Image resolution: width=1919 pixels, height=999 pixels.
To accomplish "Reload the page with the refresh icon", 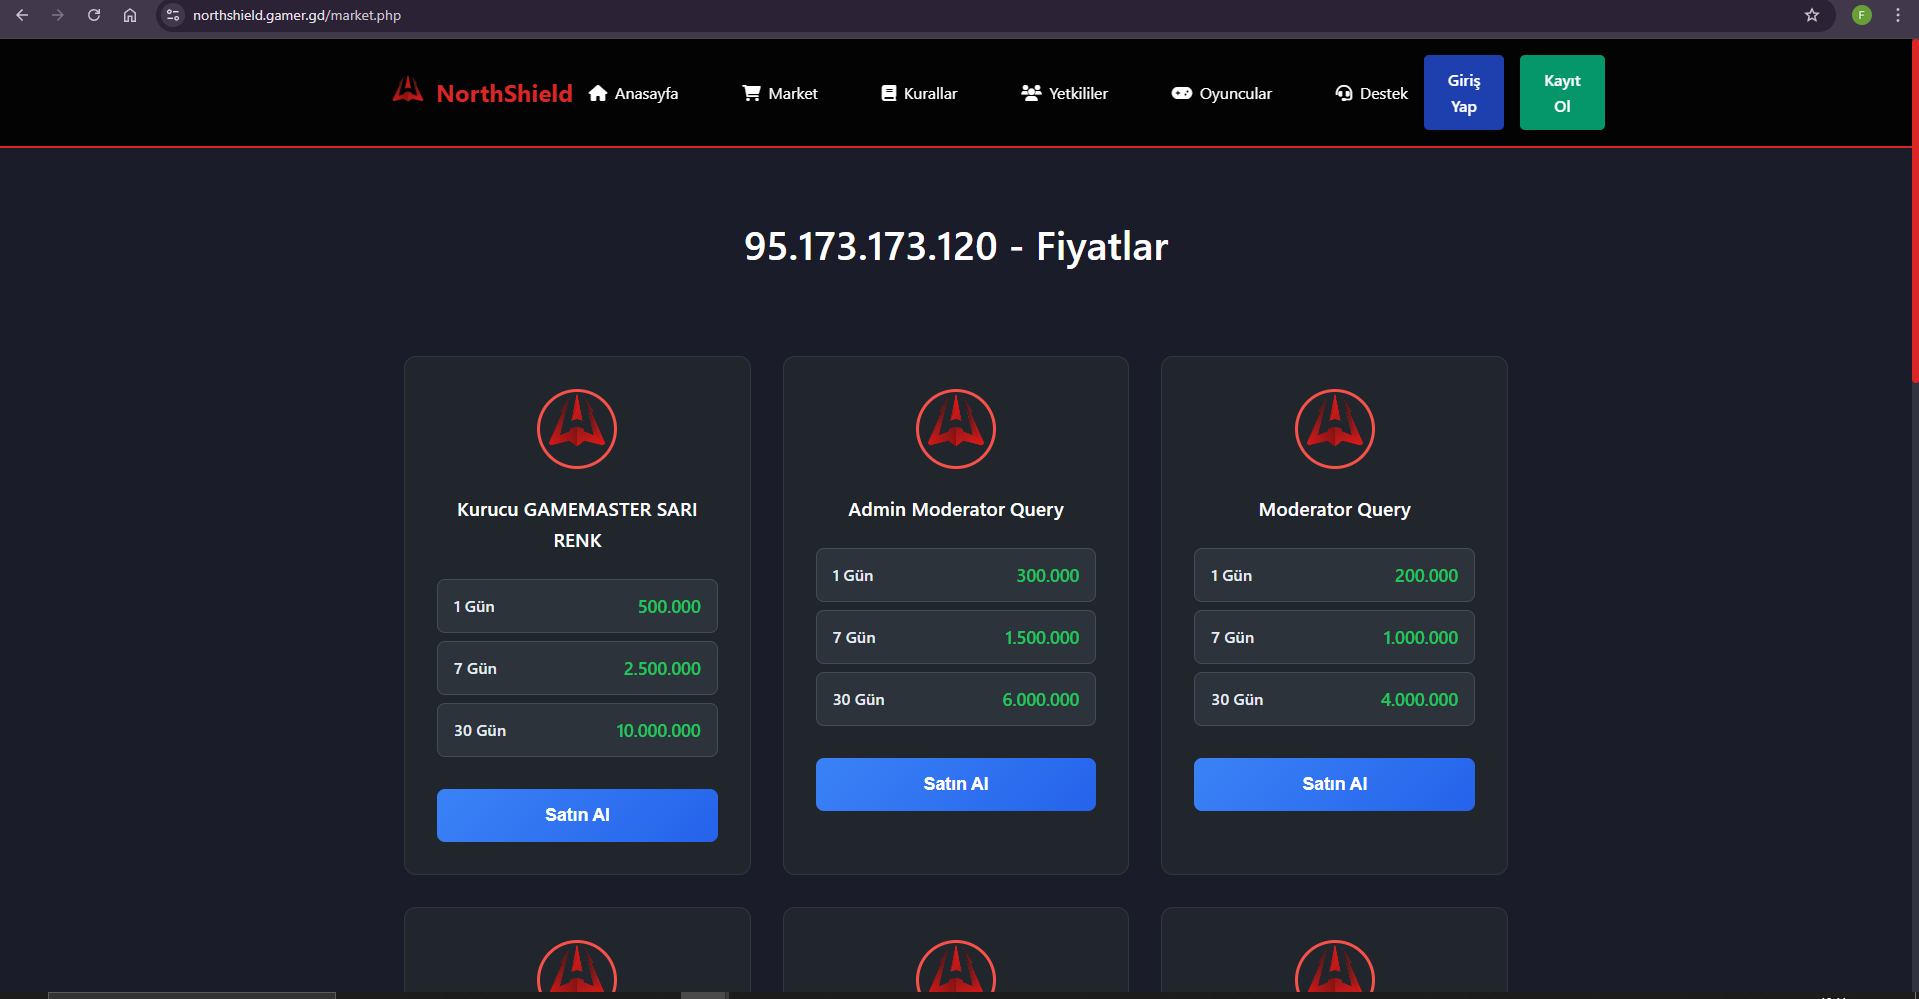I will (94, 15).
